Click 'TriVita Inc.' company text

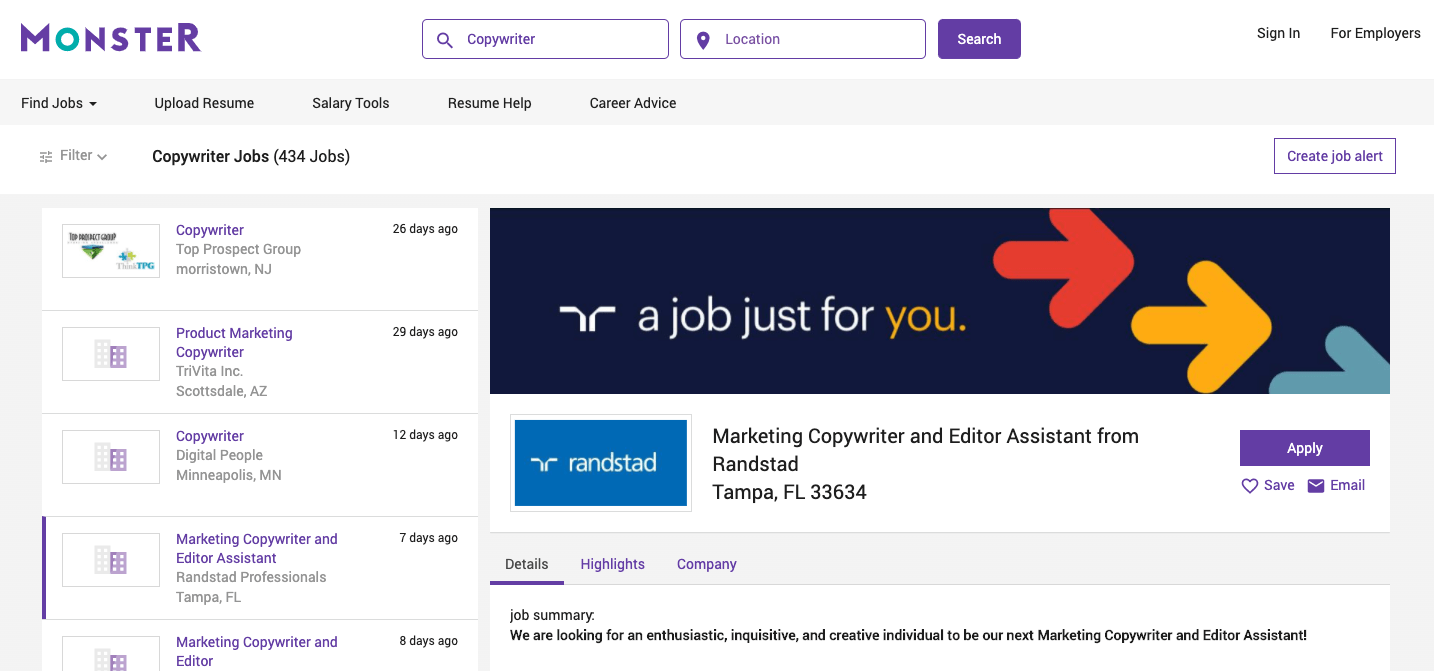210,371
